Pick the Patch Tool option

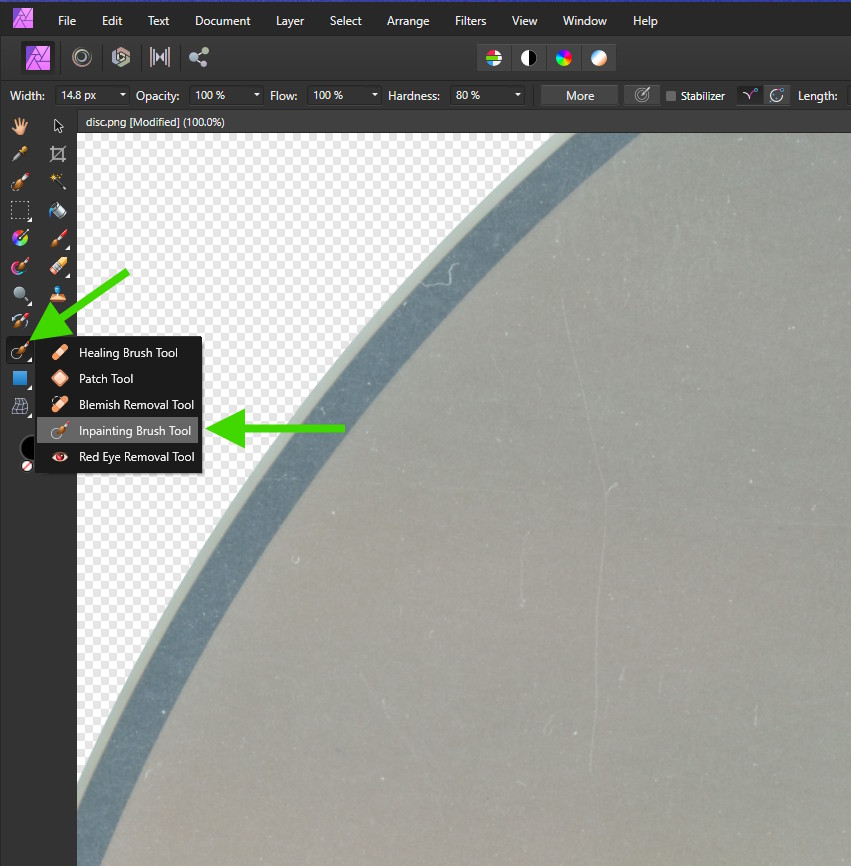pos(106,379)
